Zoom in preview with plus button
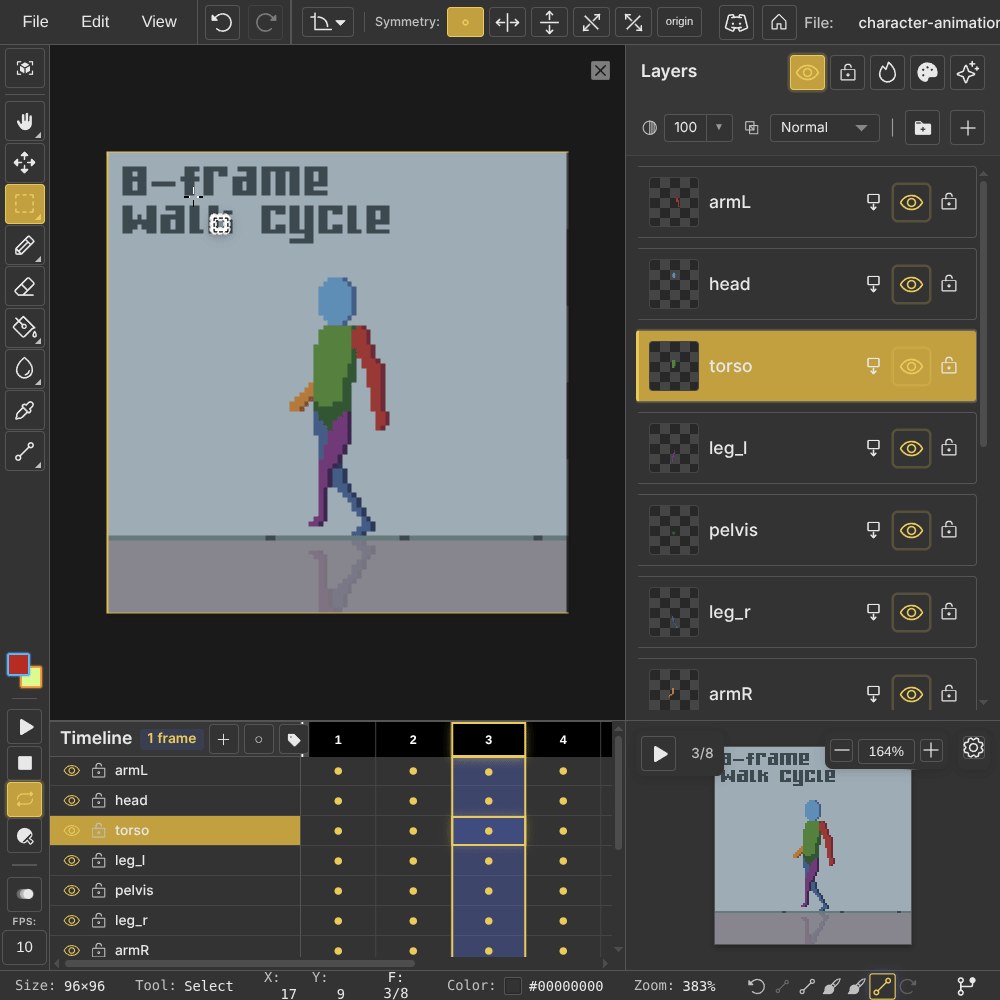The height and width of the screenshot is (1000, 1000). [931, 751]
